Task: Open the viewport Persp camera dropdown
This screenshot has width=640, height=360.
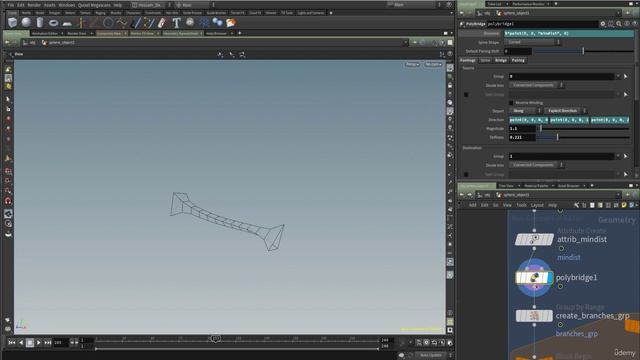Action: (412, 64)
